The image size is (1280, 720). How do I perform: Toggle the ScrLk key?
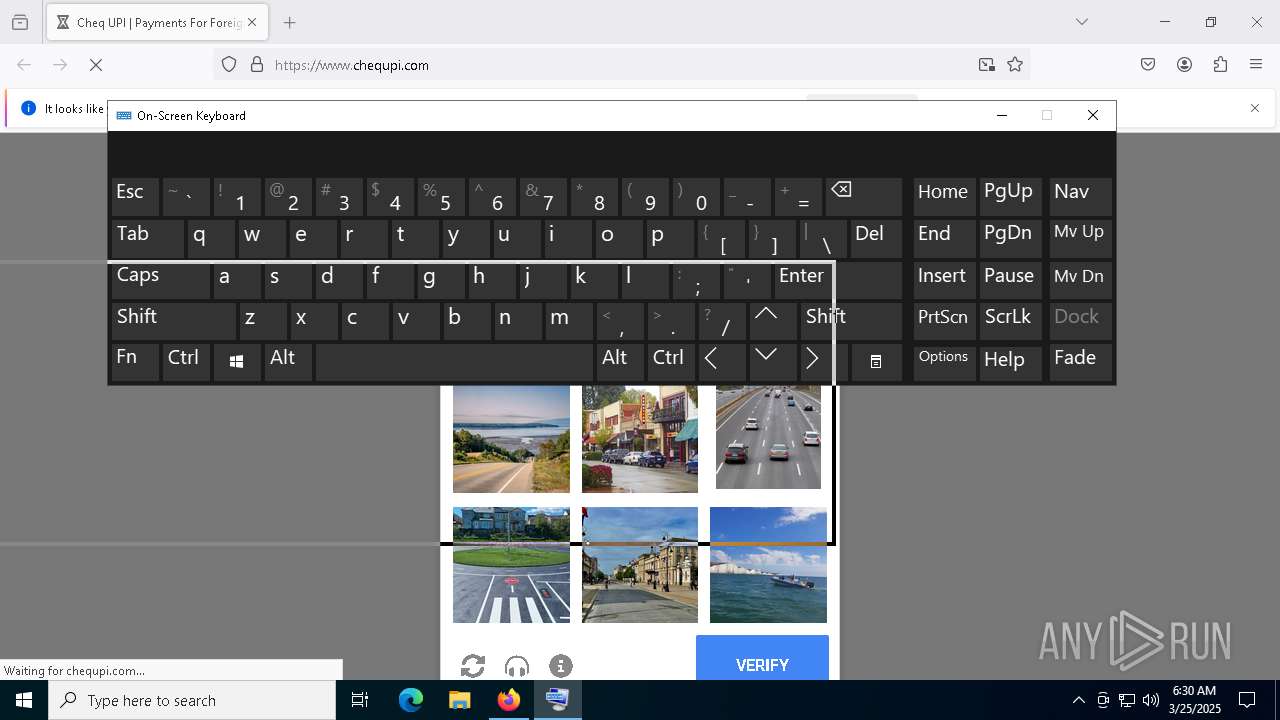pos(1010,320)
